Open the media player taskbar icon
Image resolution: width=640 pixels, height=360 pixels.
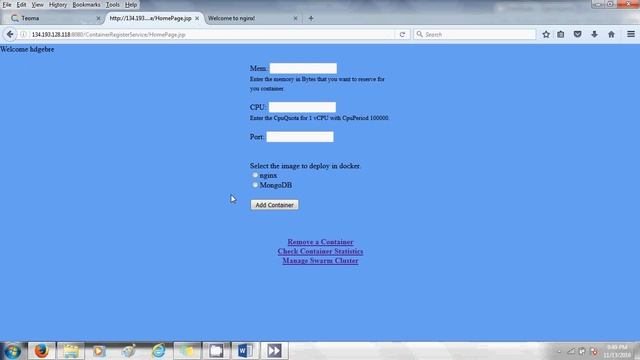pyautogui.click(x=99, y=351)
